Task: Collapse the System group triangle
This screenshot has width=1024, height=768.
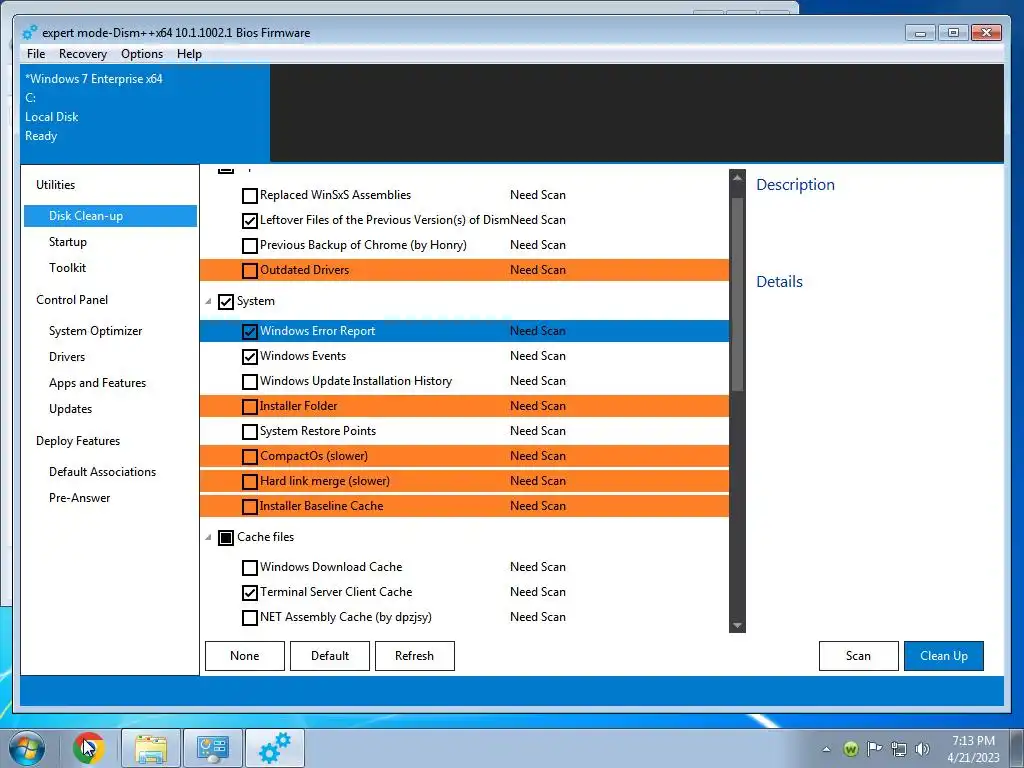Action: click(208, 302)
